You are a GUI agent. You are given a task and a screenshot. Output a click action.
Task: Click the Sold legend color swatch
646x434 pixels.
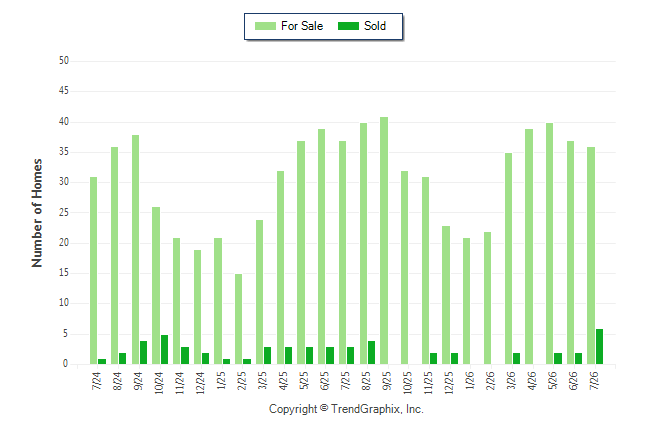pos(348,26)
